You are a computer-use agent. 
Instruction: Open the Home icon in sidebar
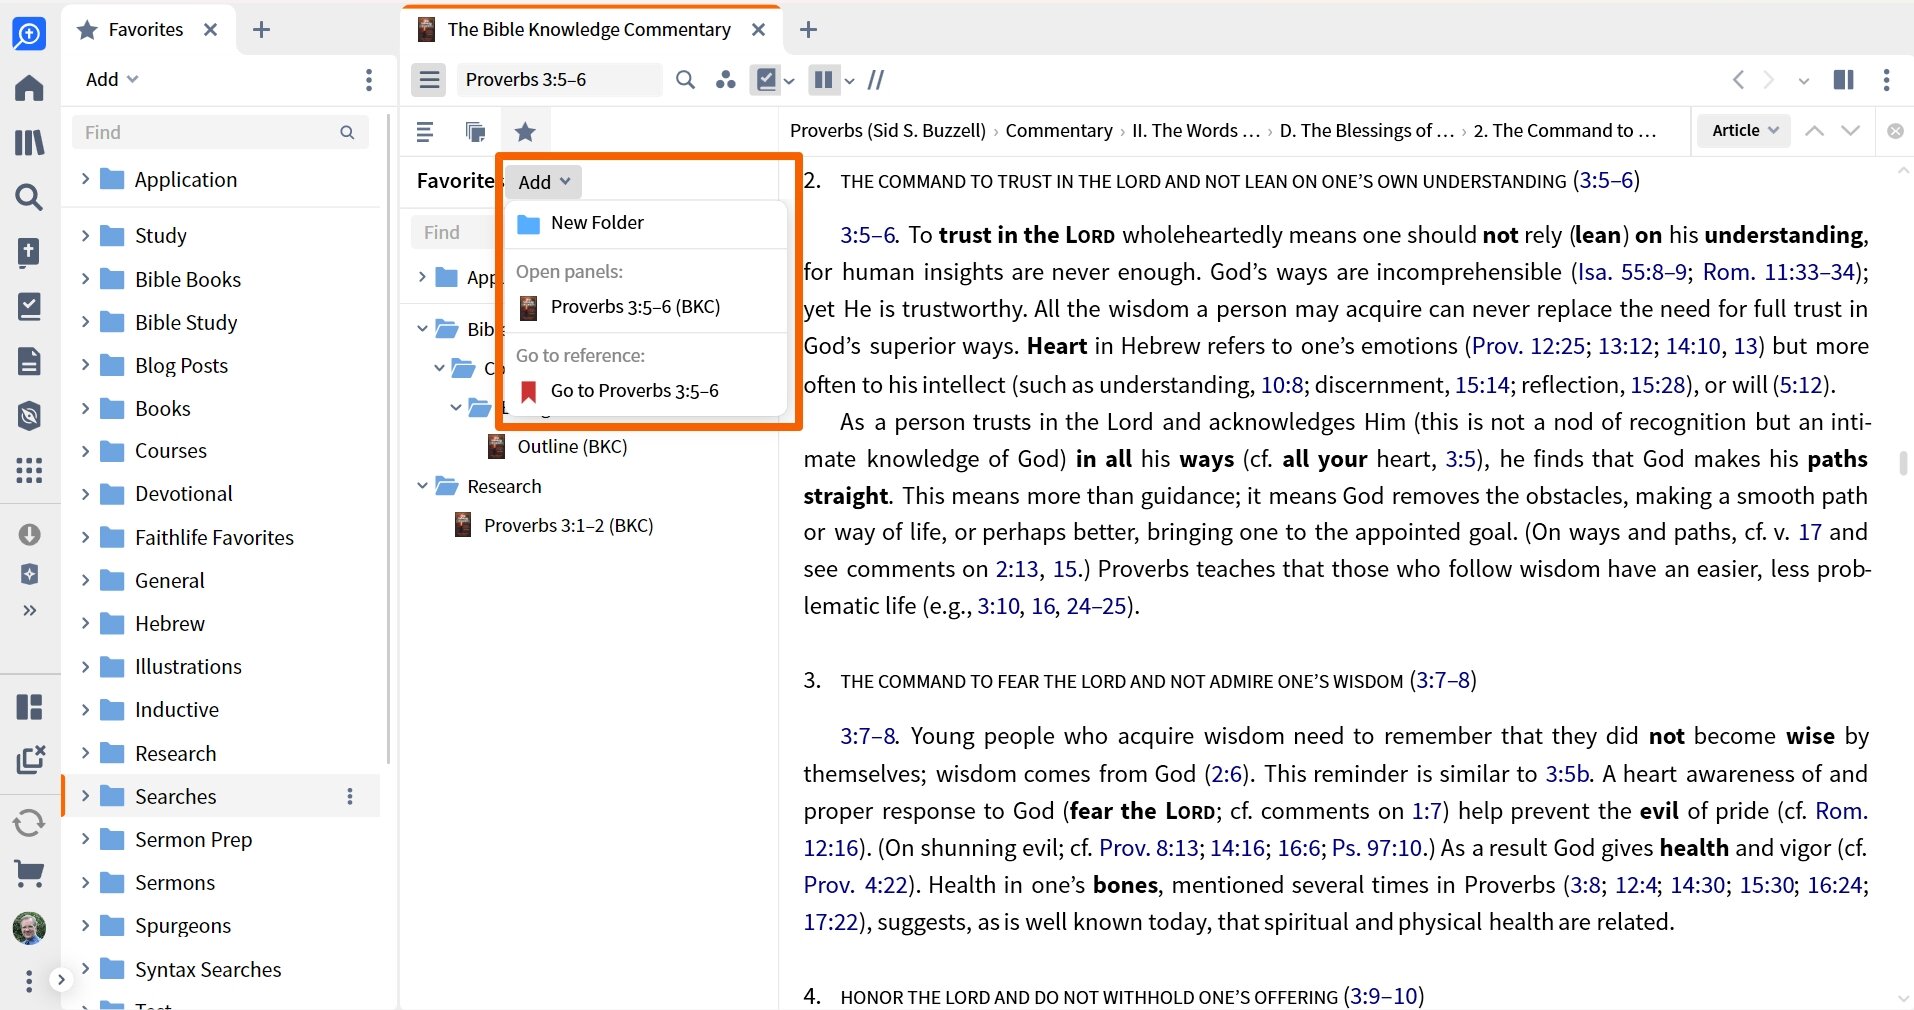[29, 88]
